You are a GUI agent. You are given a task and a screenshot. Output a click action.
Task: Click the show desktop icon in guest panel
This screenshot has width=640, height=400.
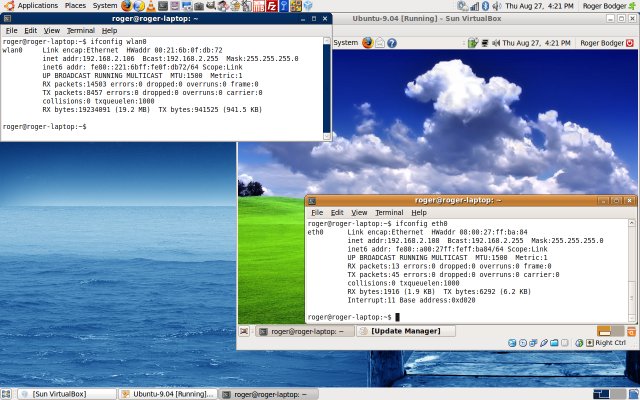coord(245,331)
